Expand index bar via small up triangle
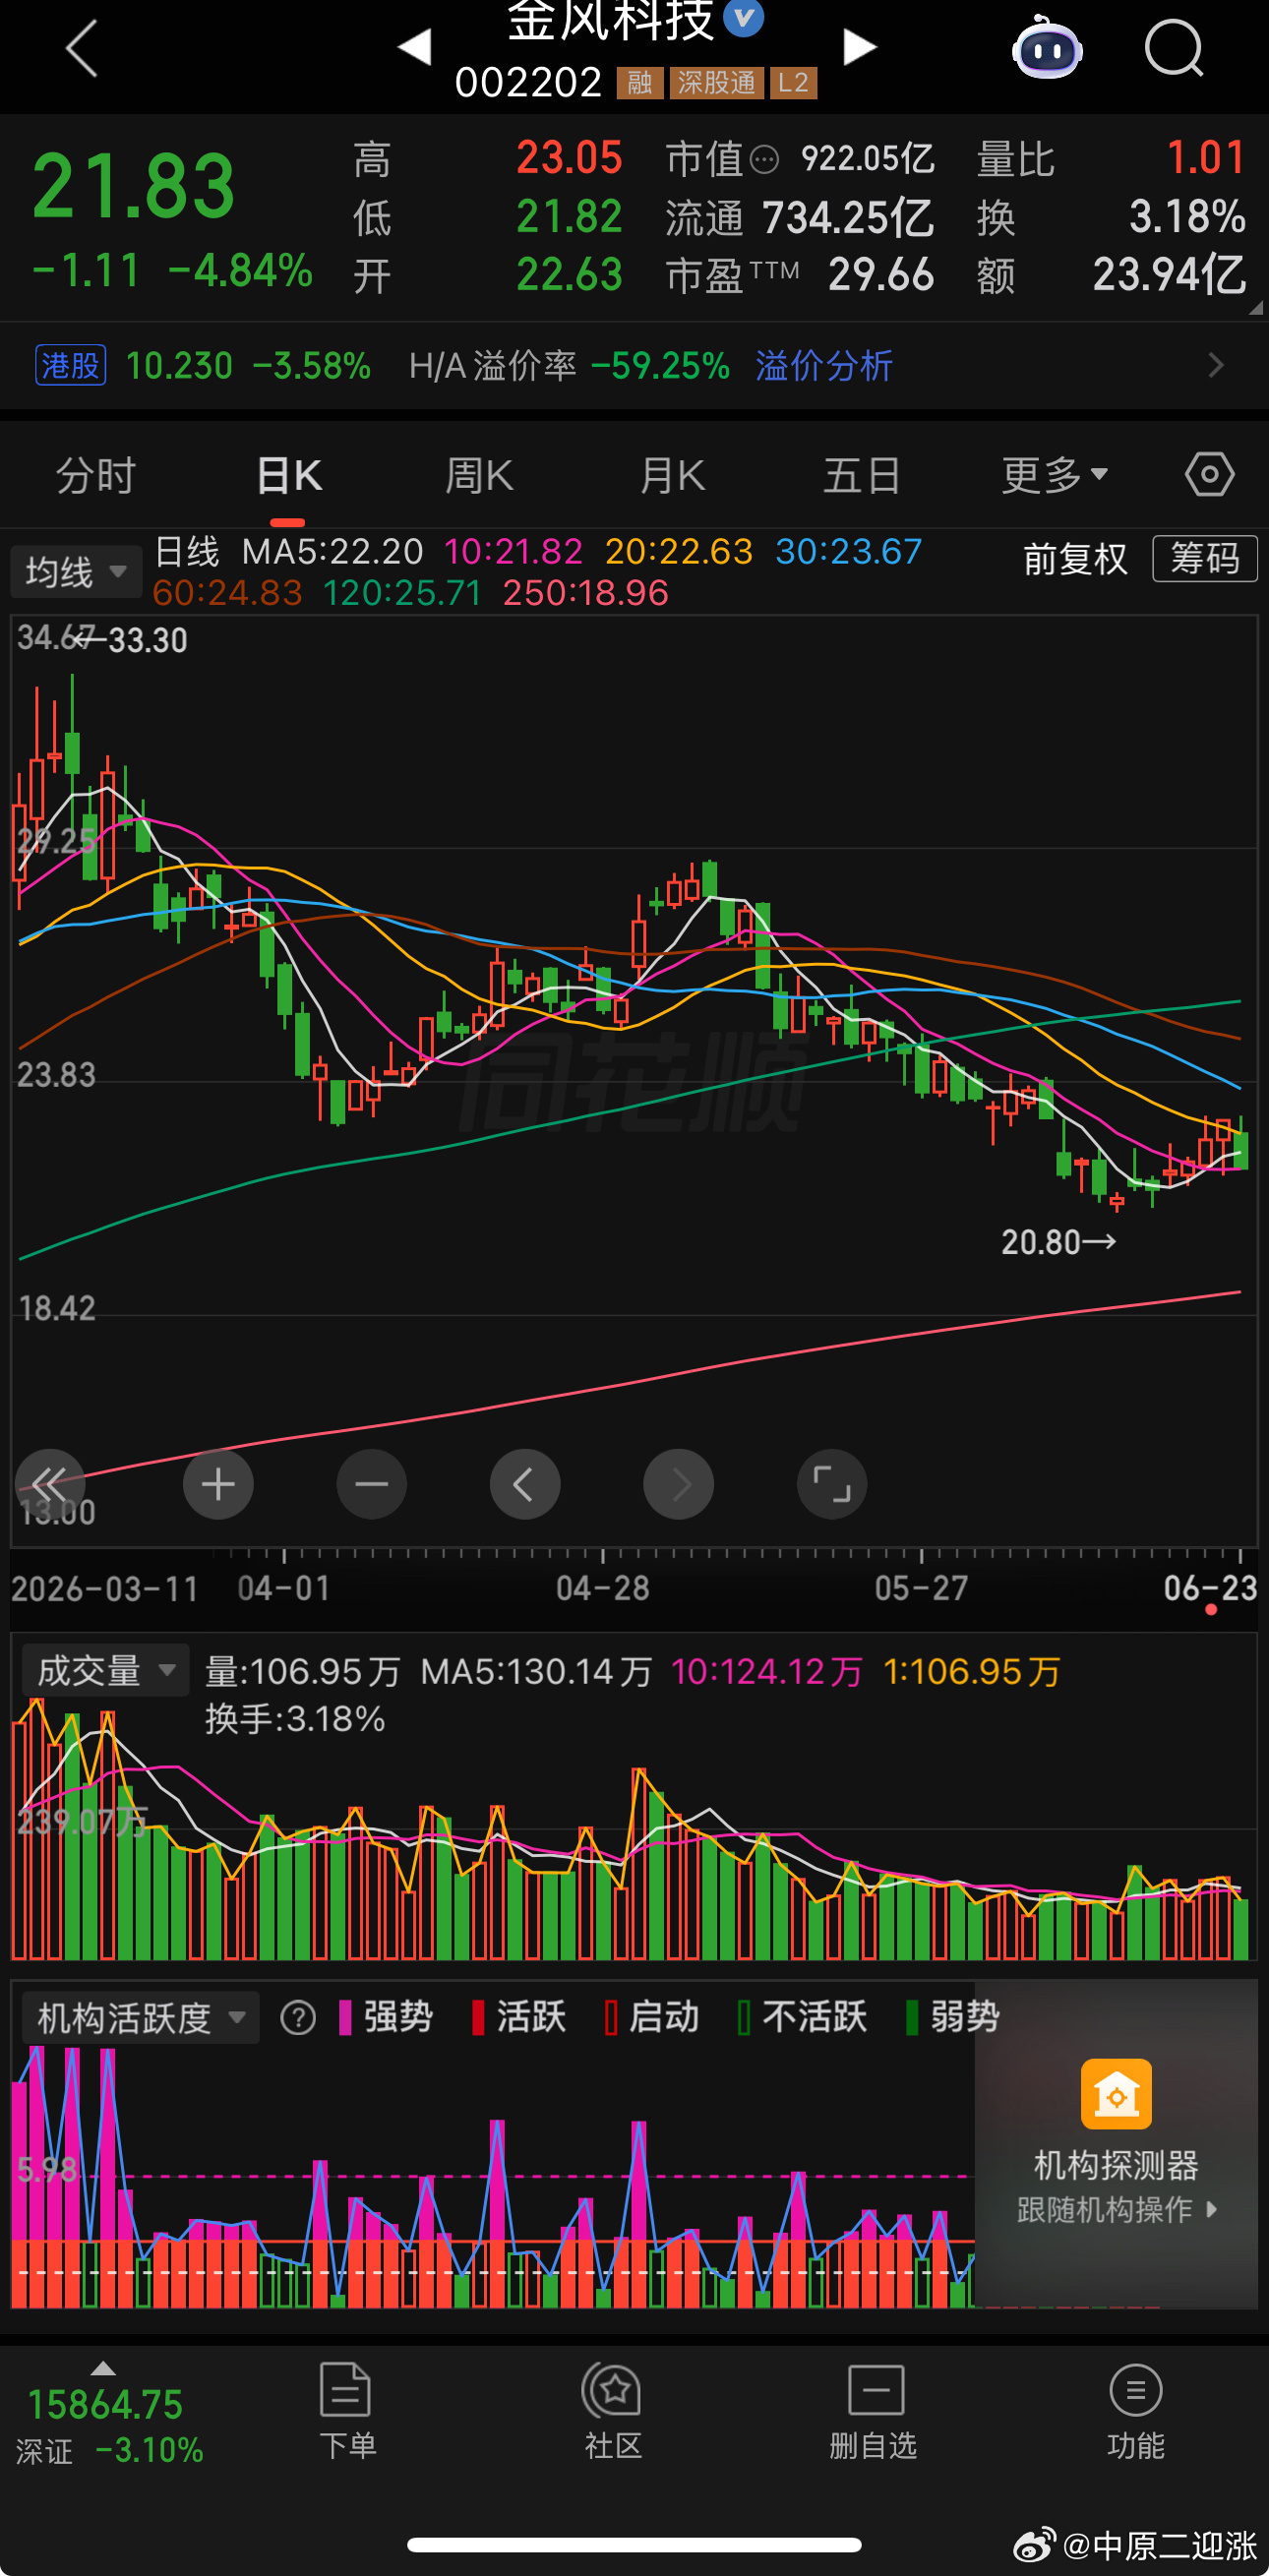1269x2576 pixels. point(103,2368)
